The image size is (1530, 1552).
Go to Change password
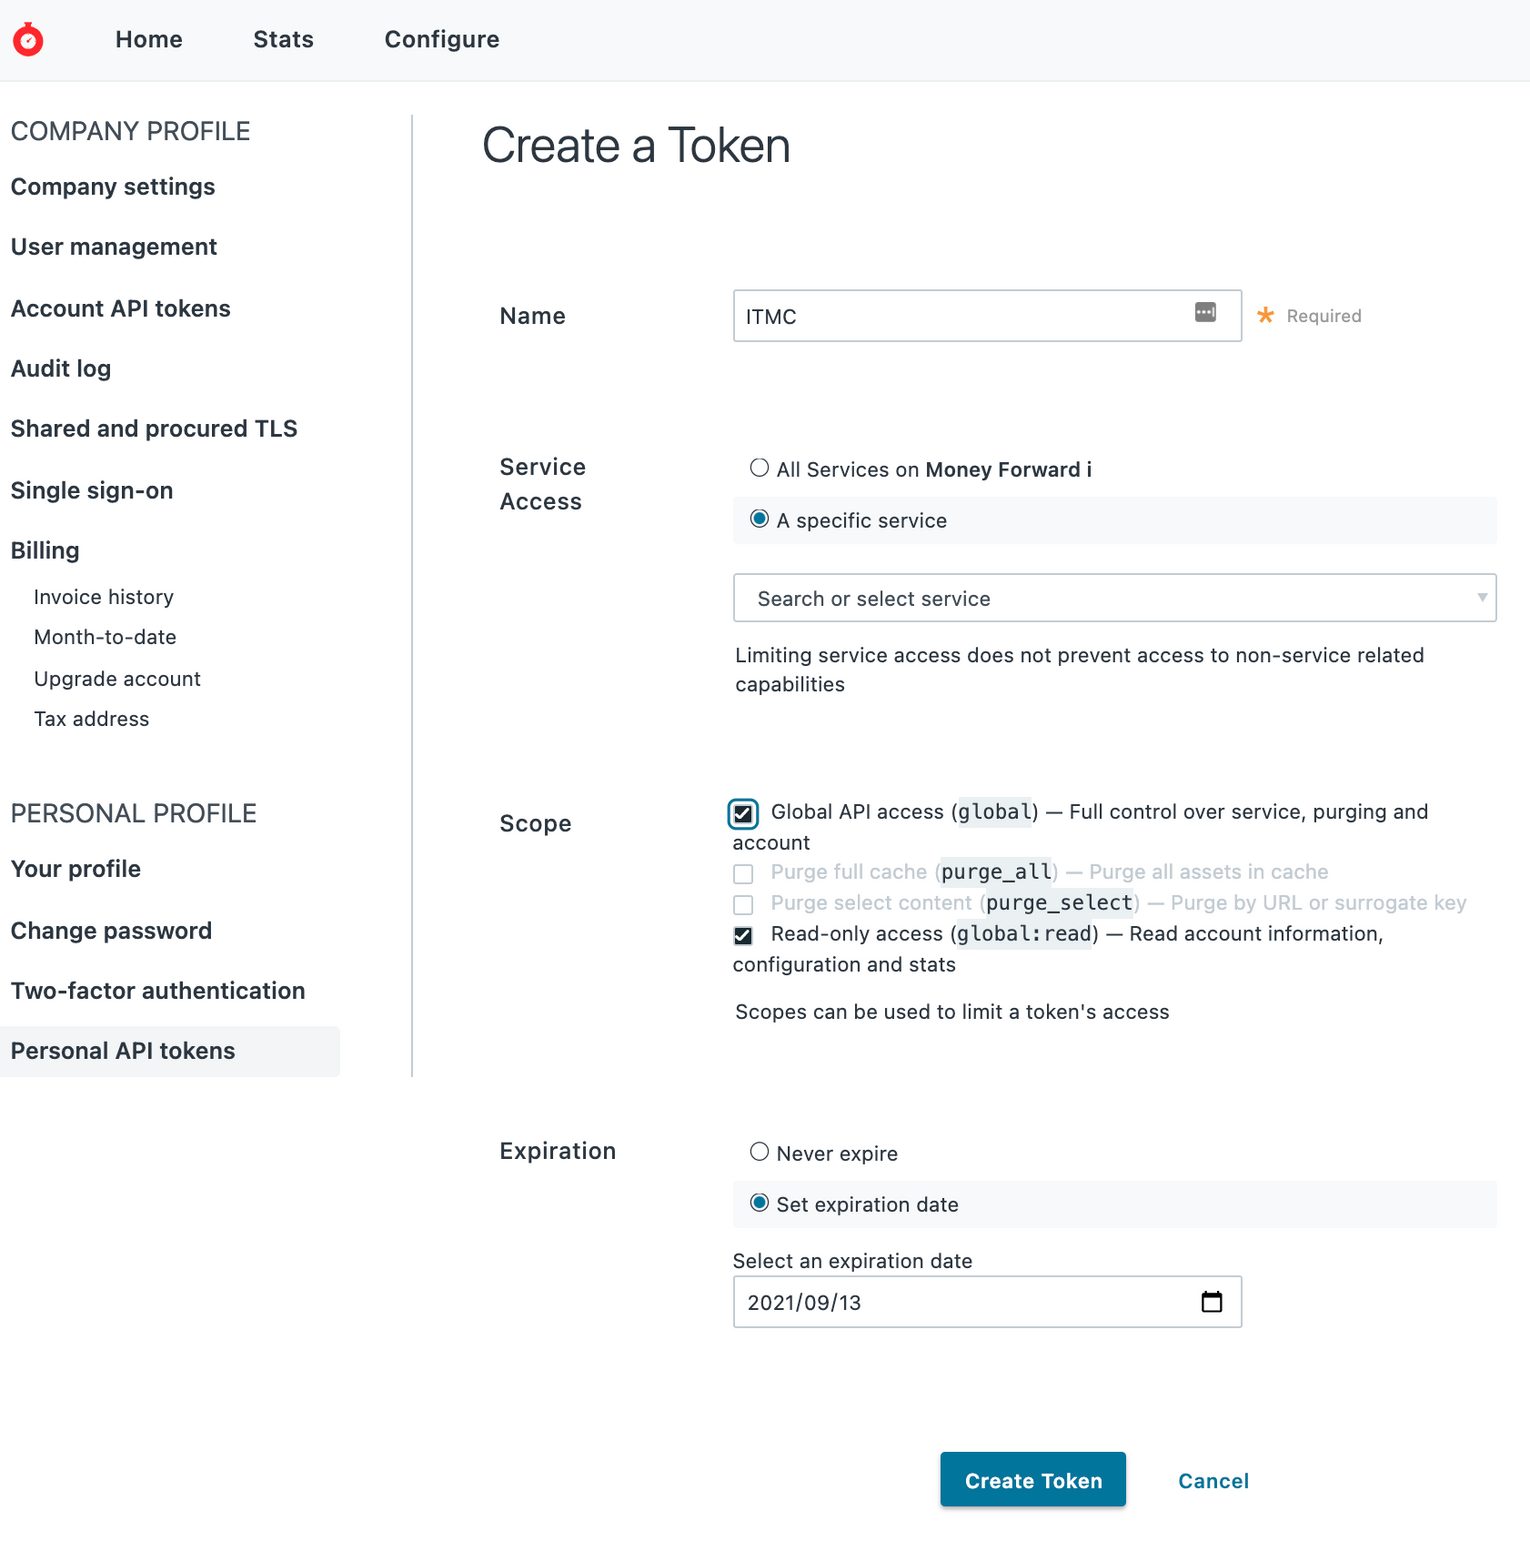tap(111, 931)
